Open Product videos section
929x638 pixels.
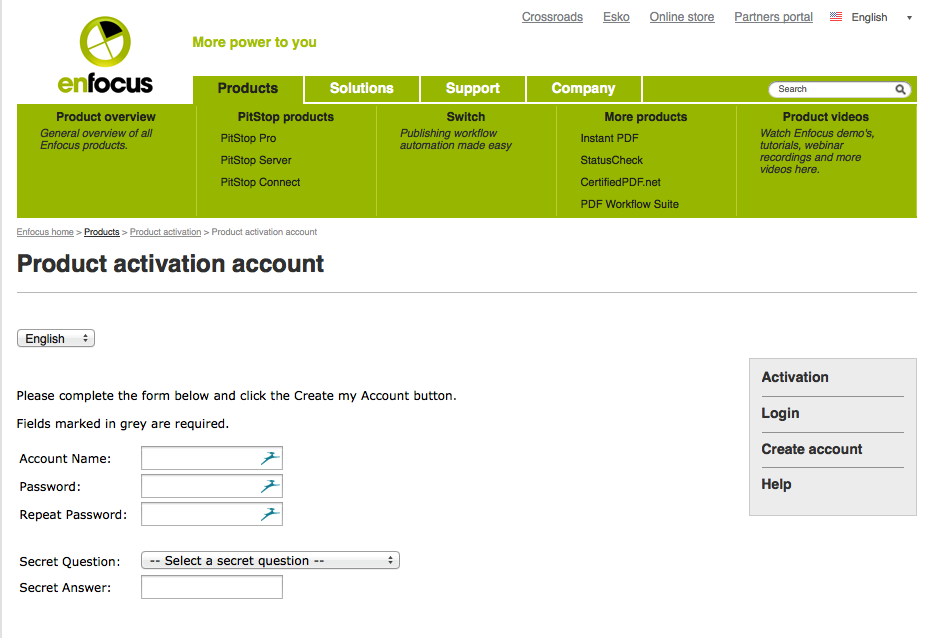[826, 117]
